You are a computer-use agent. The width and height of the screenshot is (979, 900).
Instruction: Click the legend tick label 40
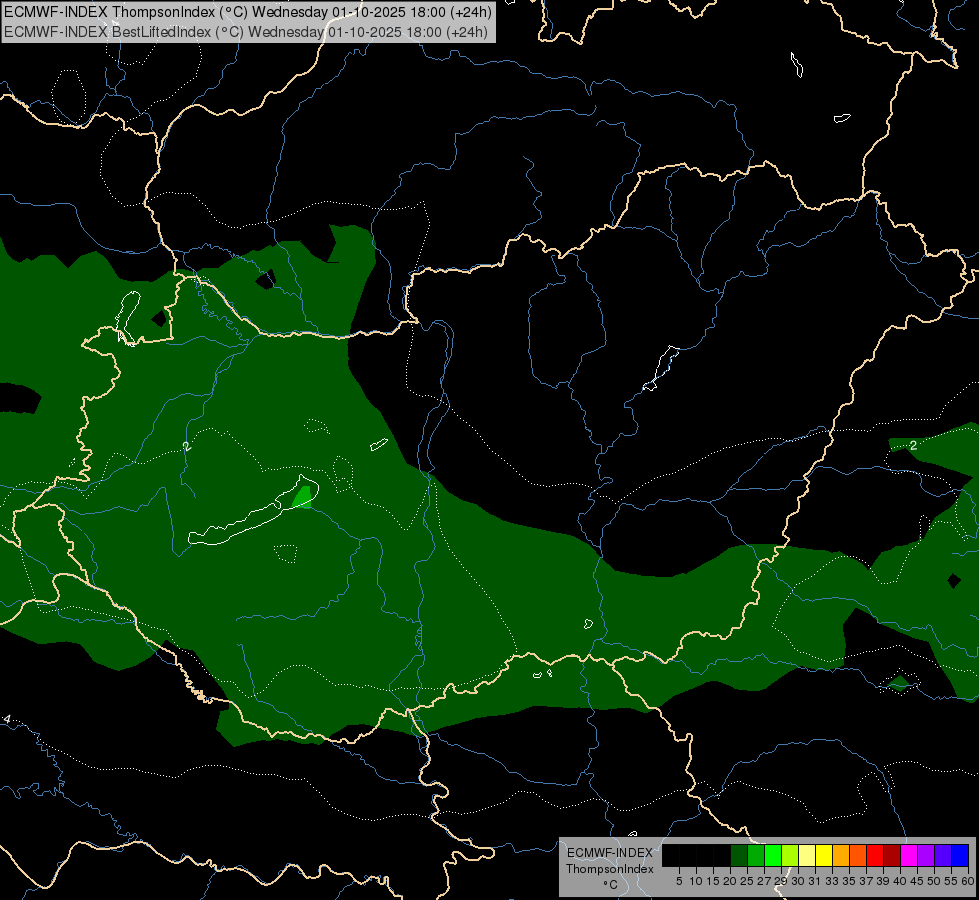(x=900, y=881)
